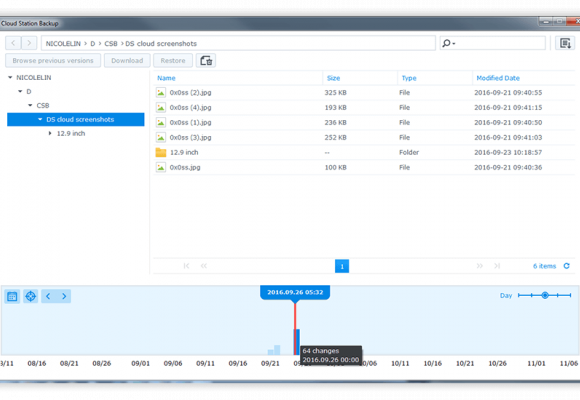Sort by Modified Date column header
Screen dimensions: 580x400
pyautogui.click(x=498, y=78)
